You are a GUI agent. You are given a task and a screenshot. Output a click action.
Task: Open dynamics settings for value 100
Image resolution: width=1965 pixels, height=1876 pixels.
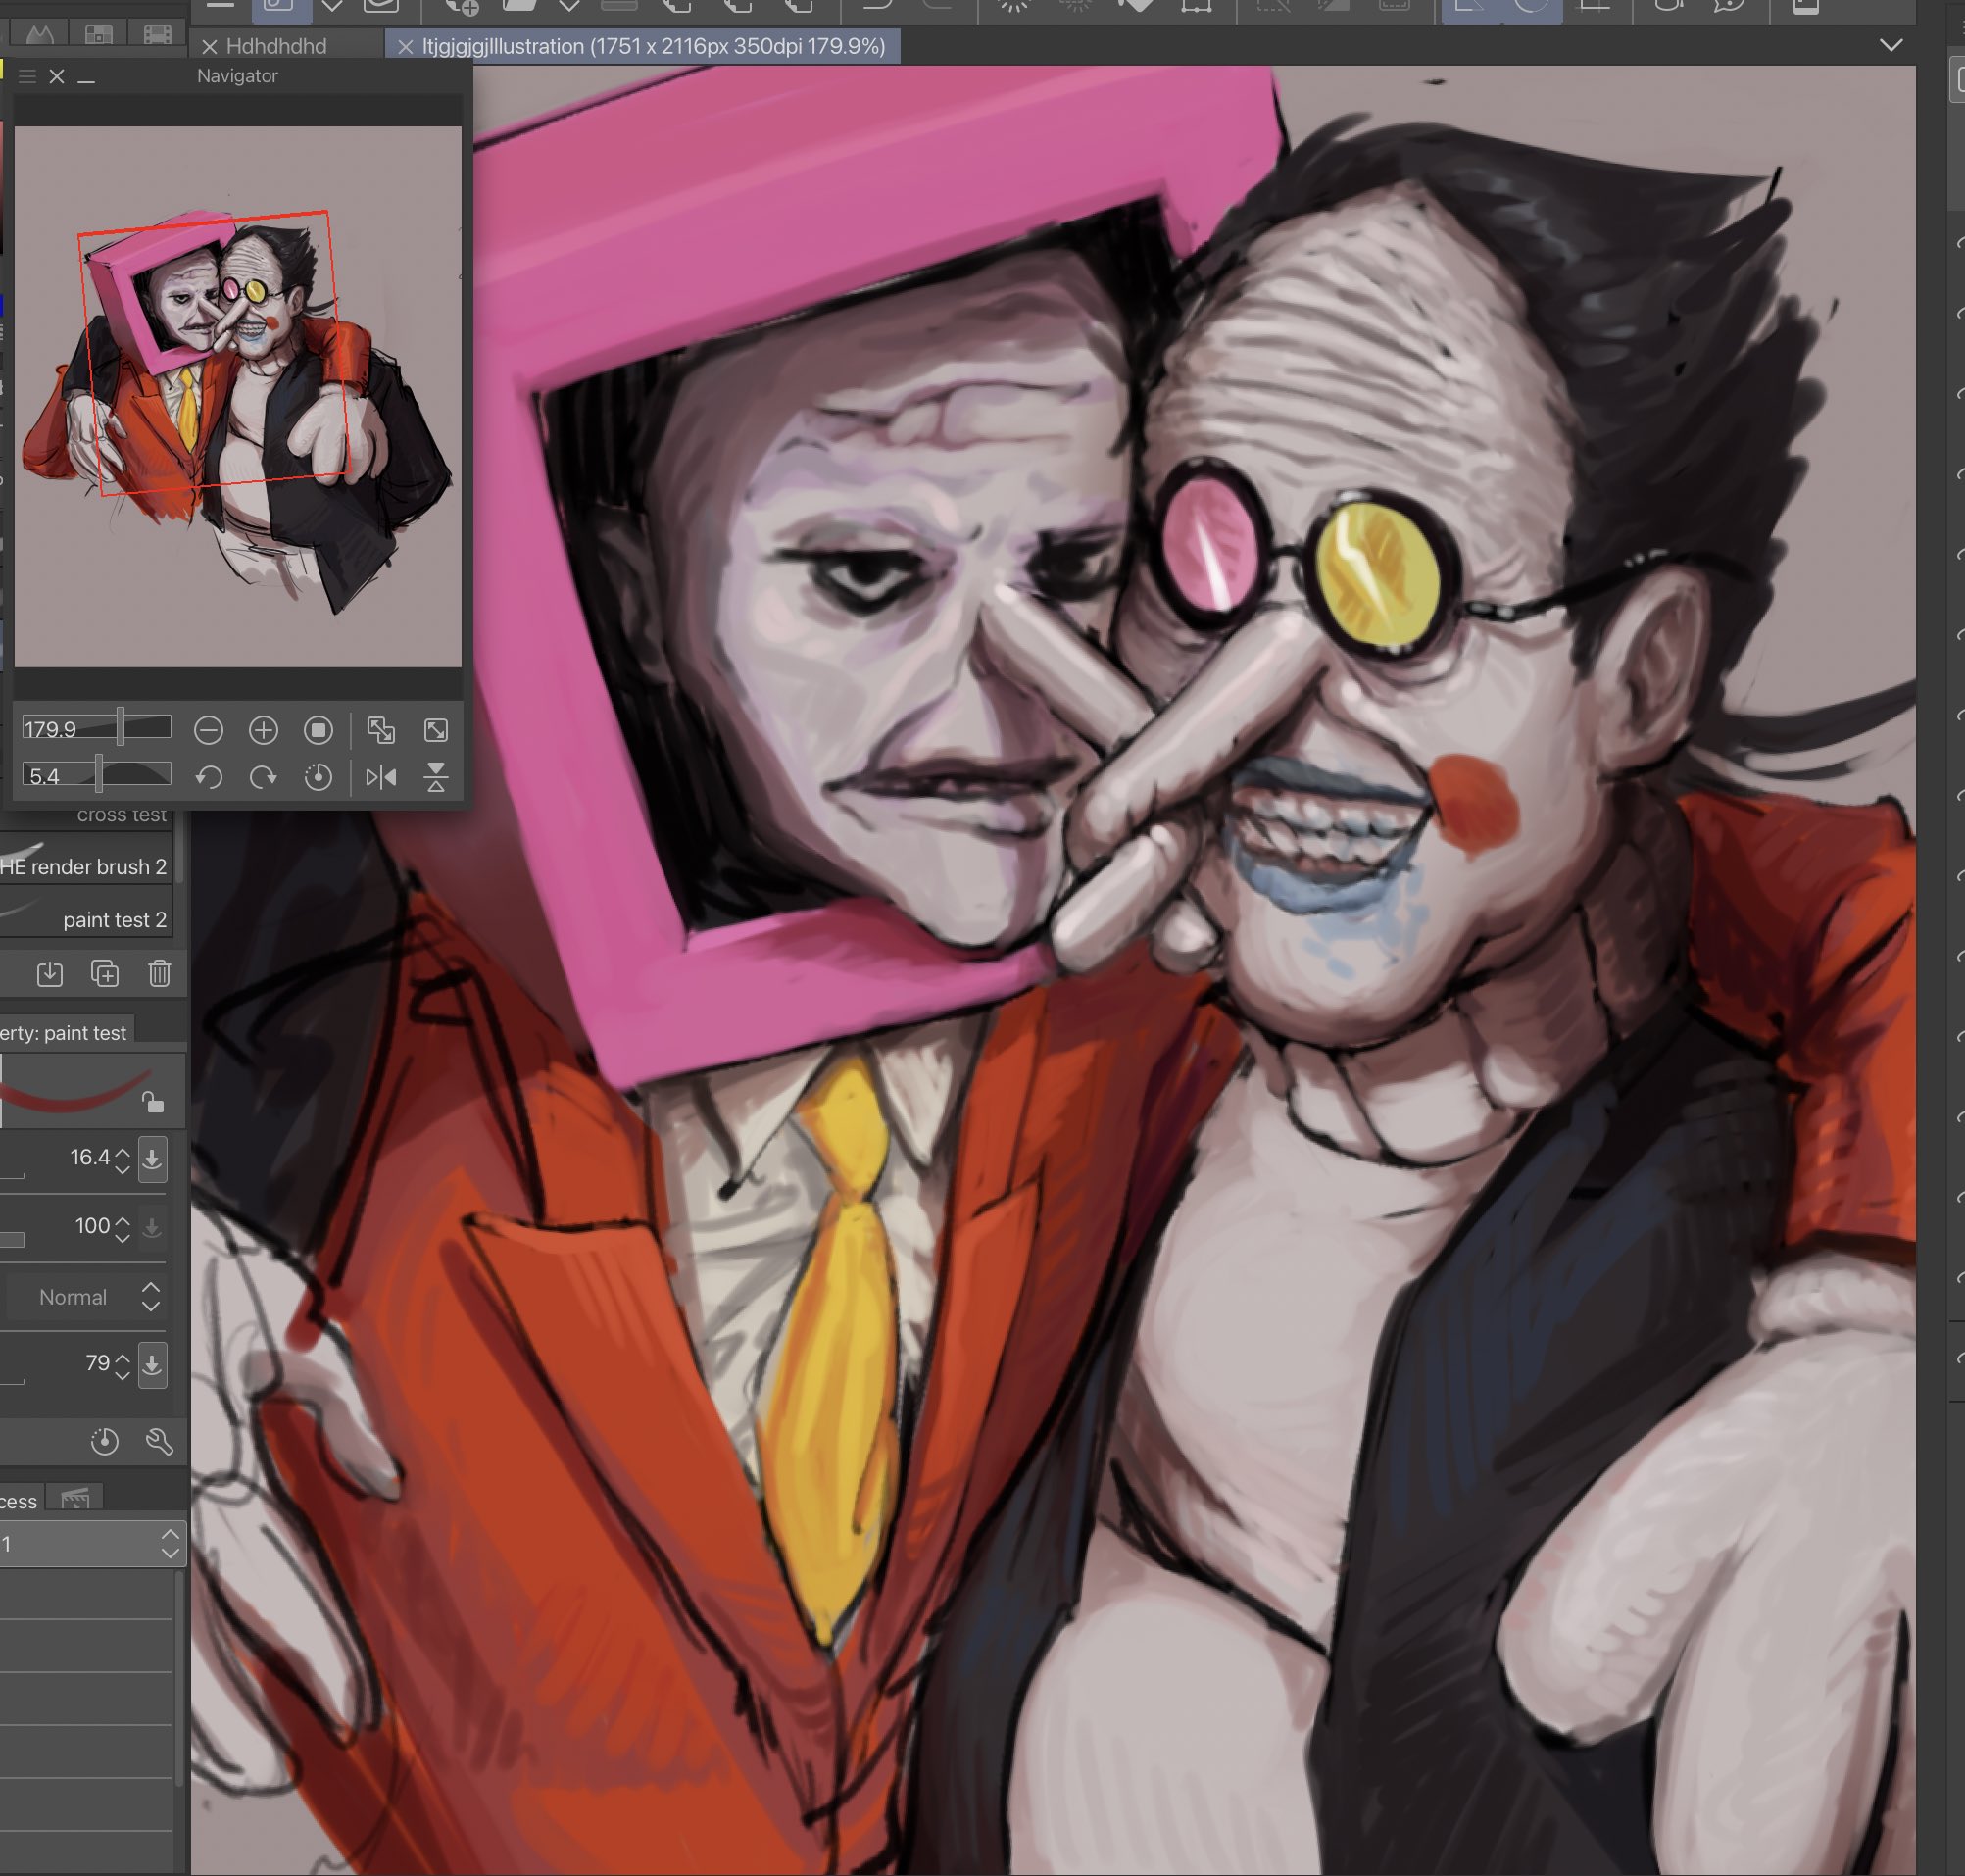(x=152, y=1227)
